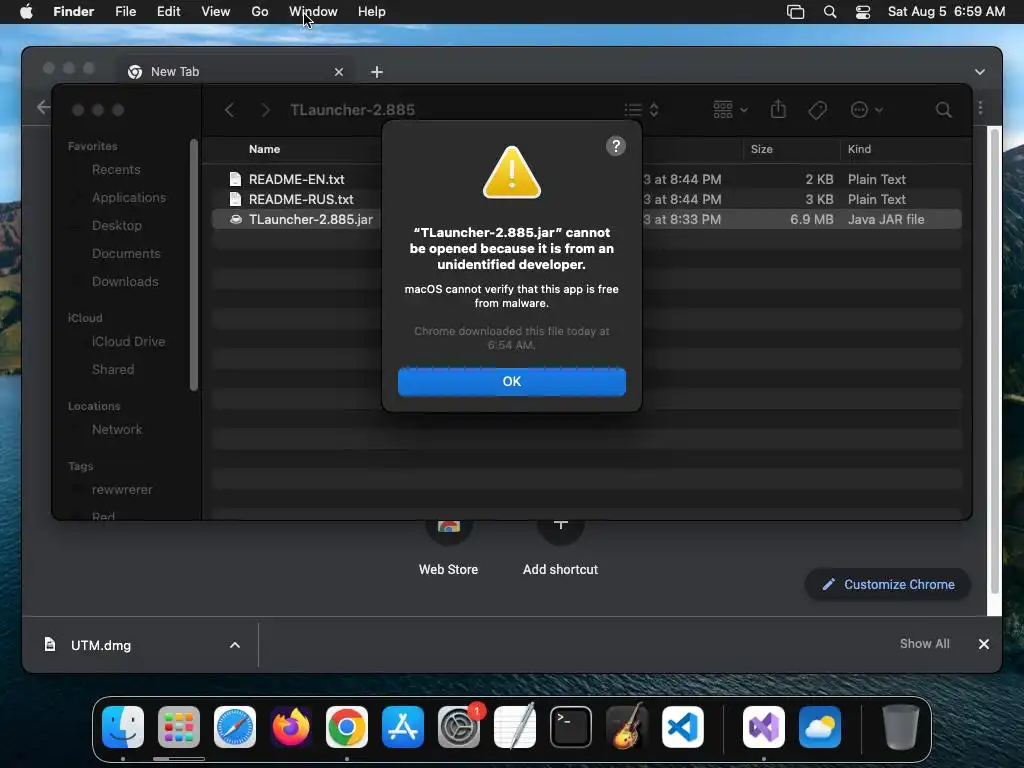Open the Finder menu in menu bar
This screenshot has width=1024, height=768.
[73, 12]
